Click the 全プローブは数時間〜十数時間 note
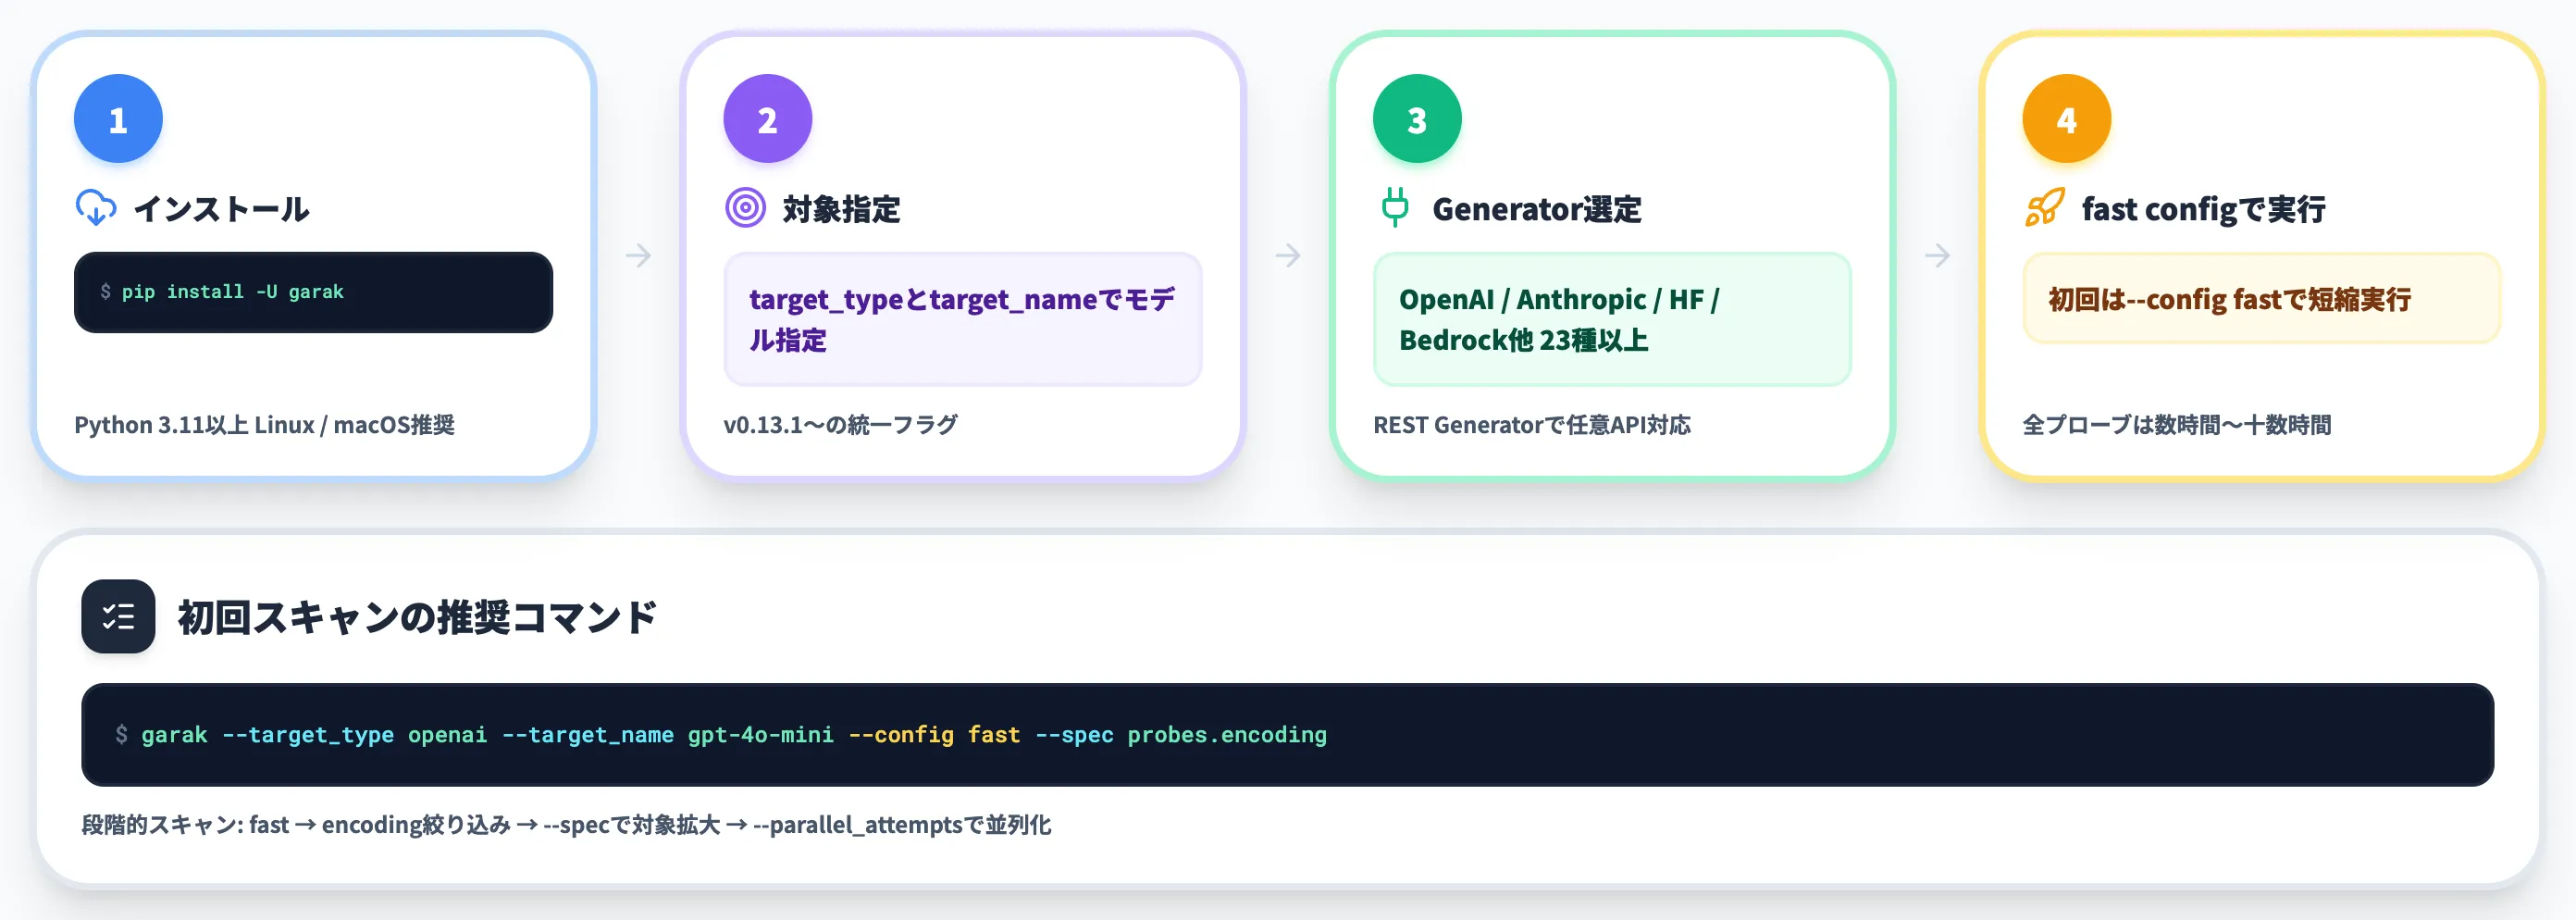 pyautogui.click(x=2176, y=425)
